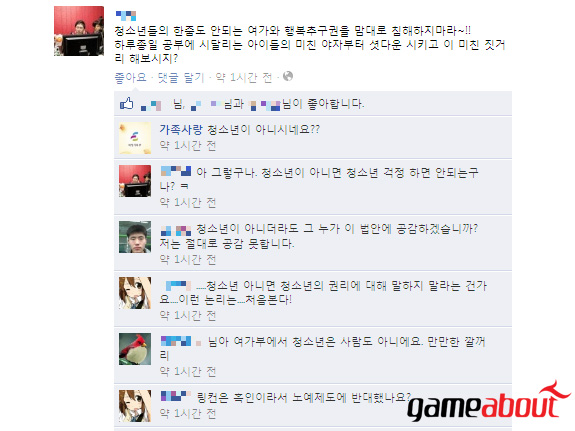This screenshot has height=431, width=575.
Task: Click the 가족사랑 commenter name
Action: 181,129
